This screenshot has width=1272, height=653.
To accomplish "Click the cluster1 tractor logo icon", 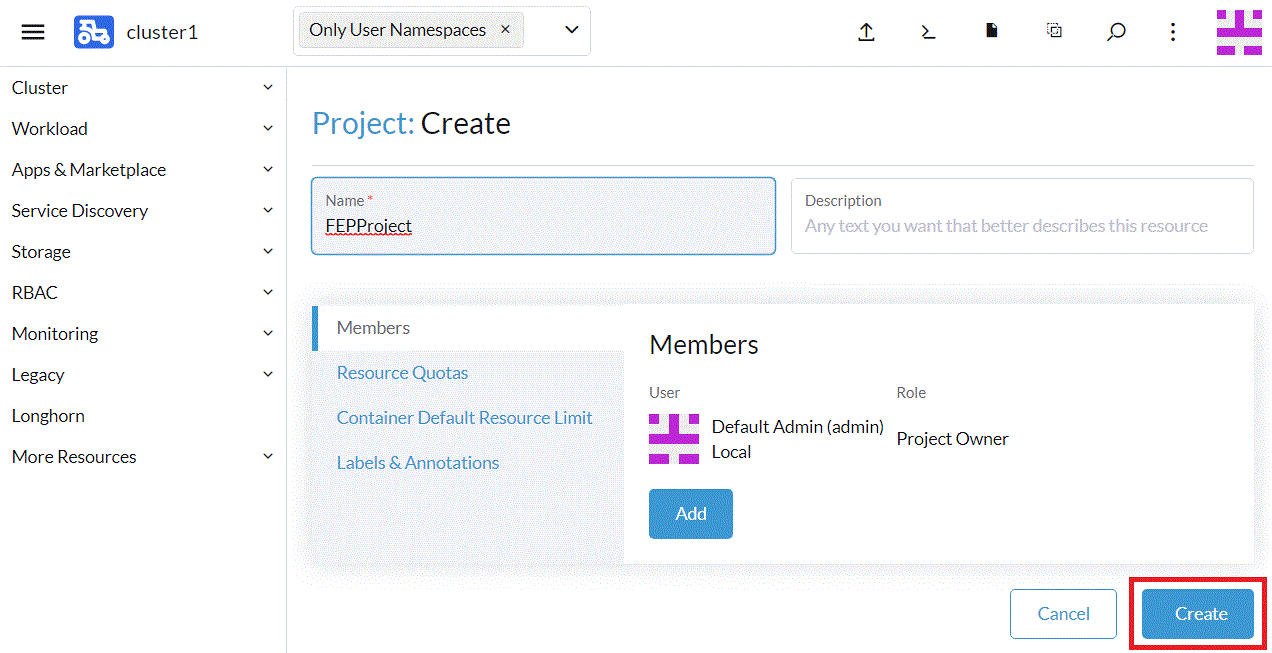I will coord(93,32).
